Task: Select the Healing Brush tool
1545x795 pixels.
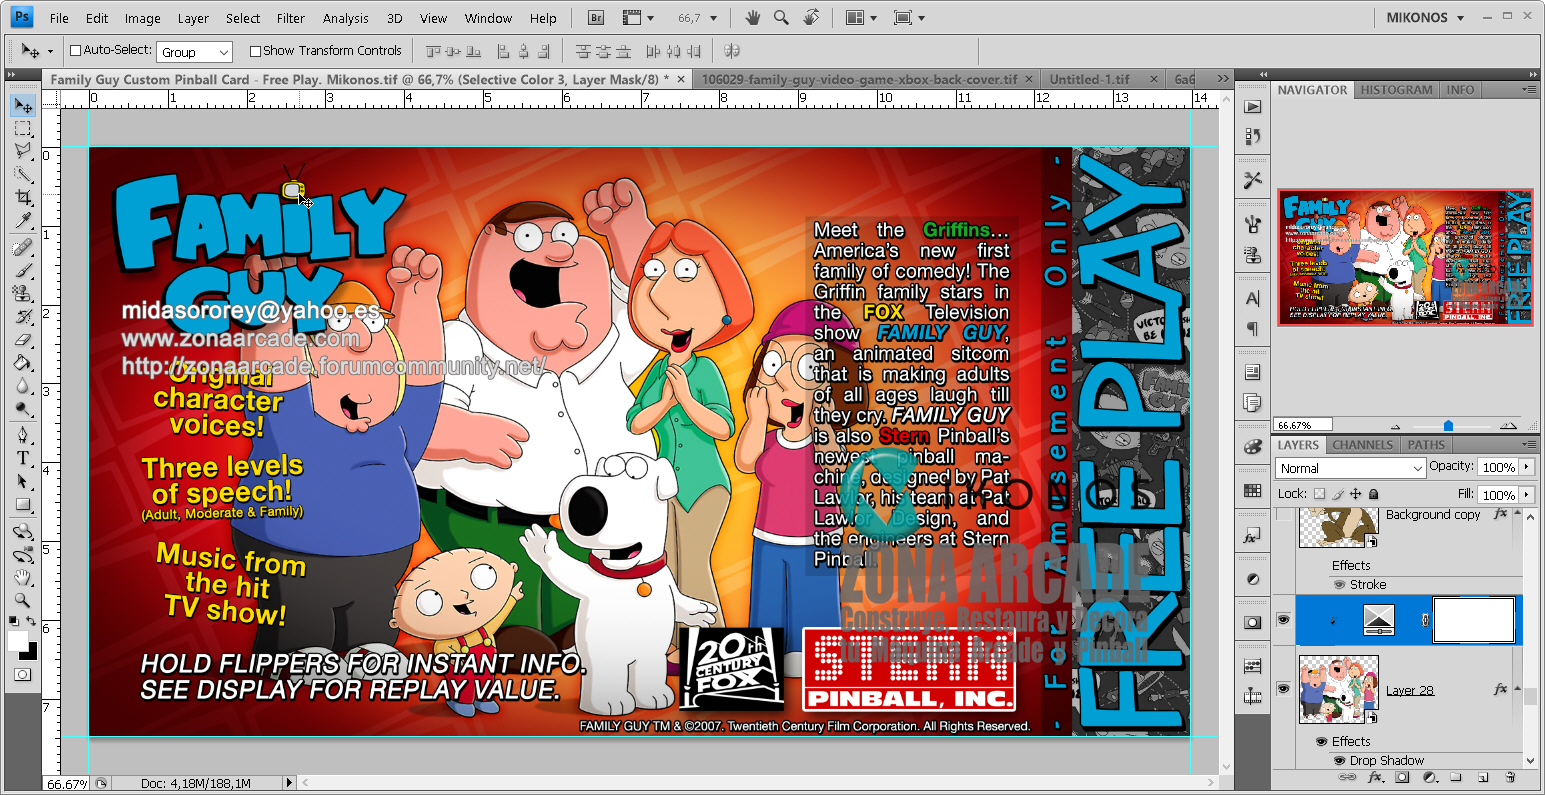Action: click(23, 247)
